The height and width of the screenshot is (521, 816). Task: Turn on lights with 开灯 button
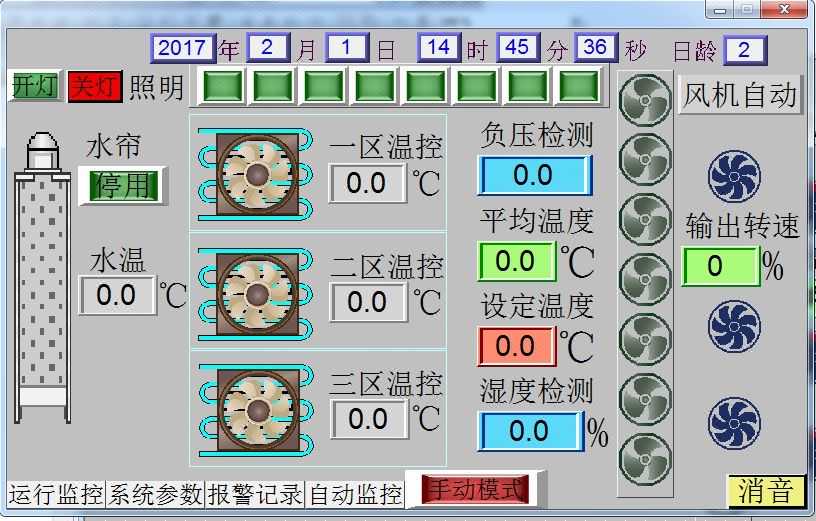(x=35, y=86)
